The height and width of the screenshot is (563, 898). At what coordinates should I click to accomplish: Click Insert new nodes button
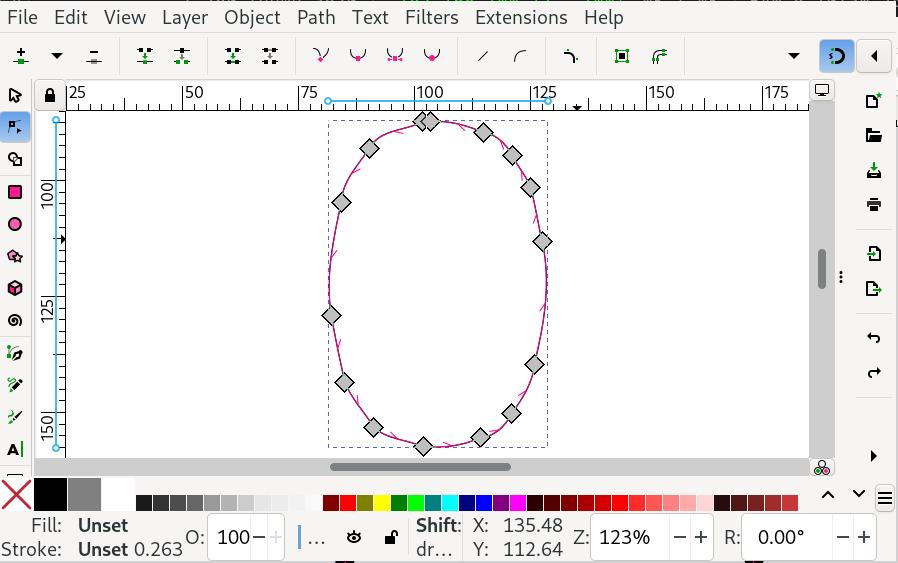[21, 56]
